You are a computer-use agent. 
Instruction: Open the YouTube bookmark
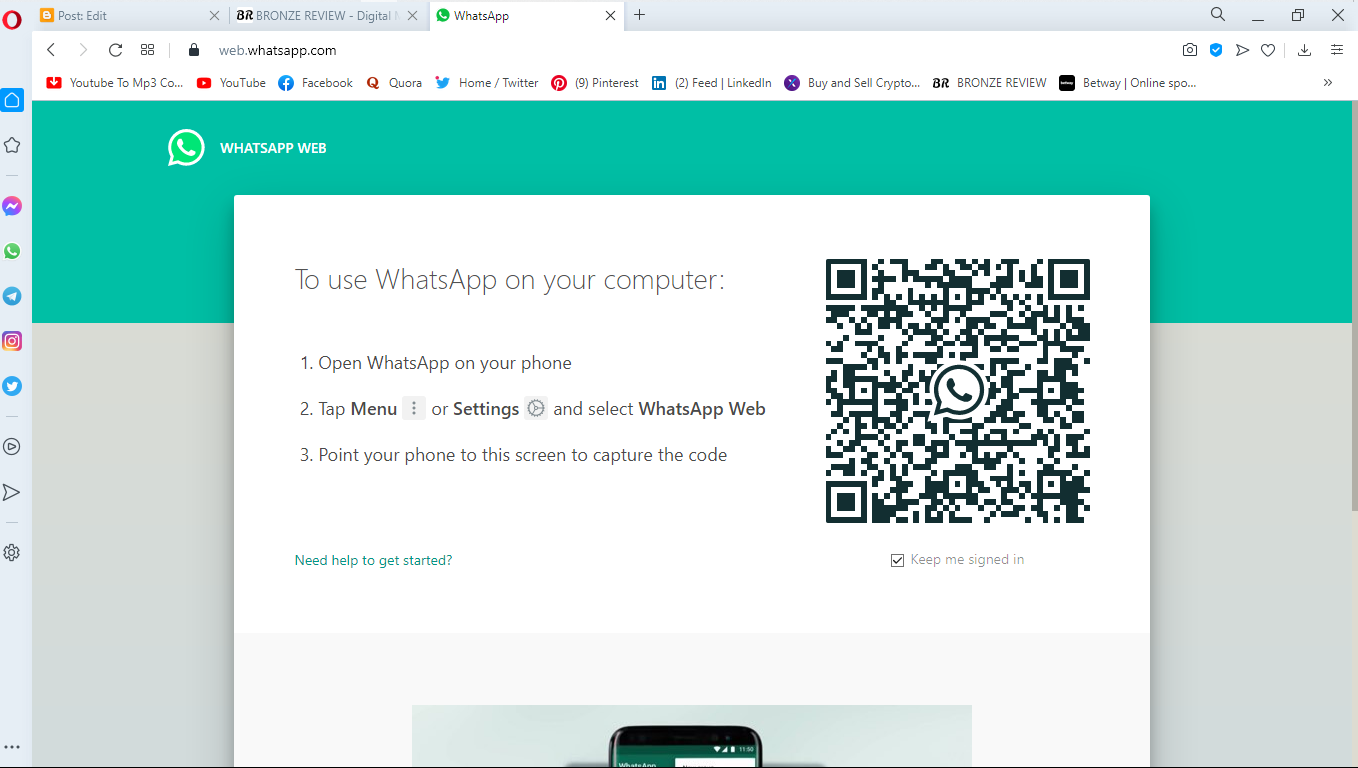(x=231, y=83)
